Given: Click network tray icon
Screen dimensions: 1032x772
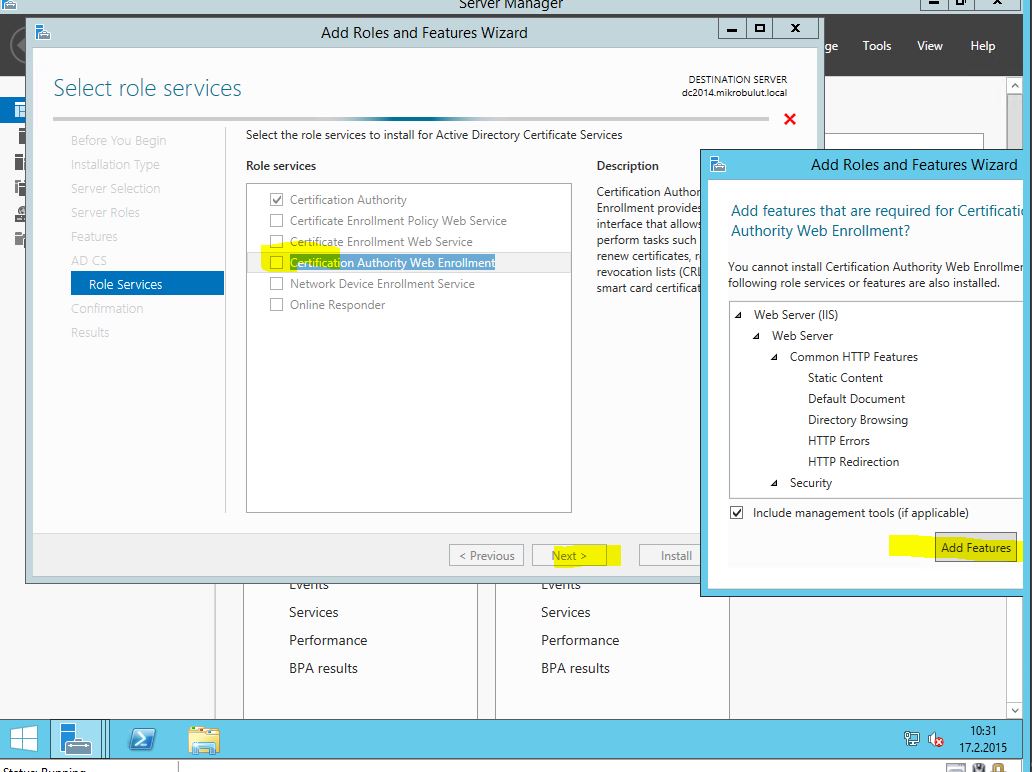Looking at the screenshot, I should coord(912,739).
